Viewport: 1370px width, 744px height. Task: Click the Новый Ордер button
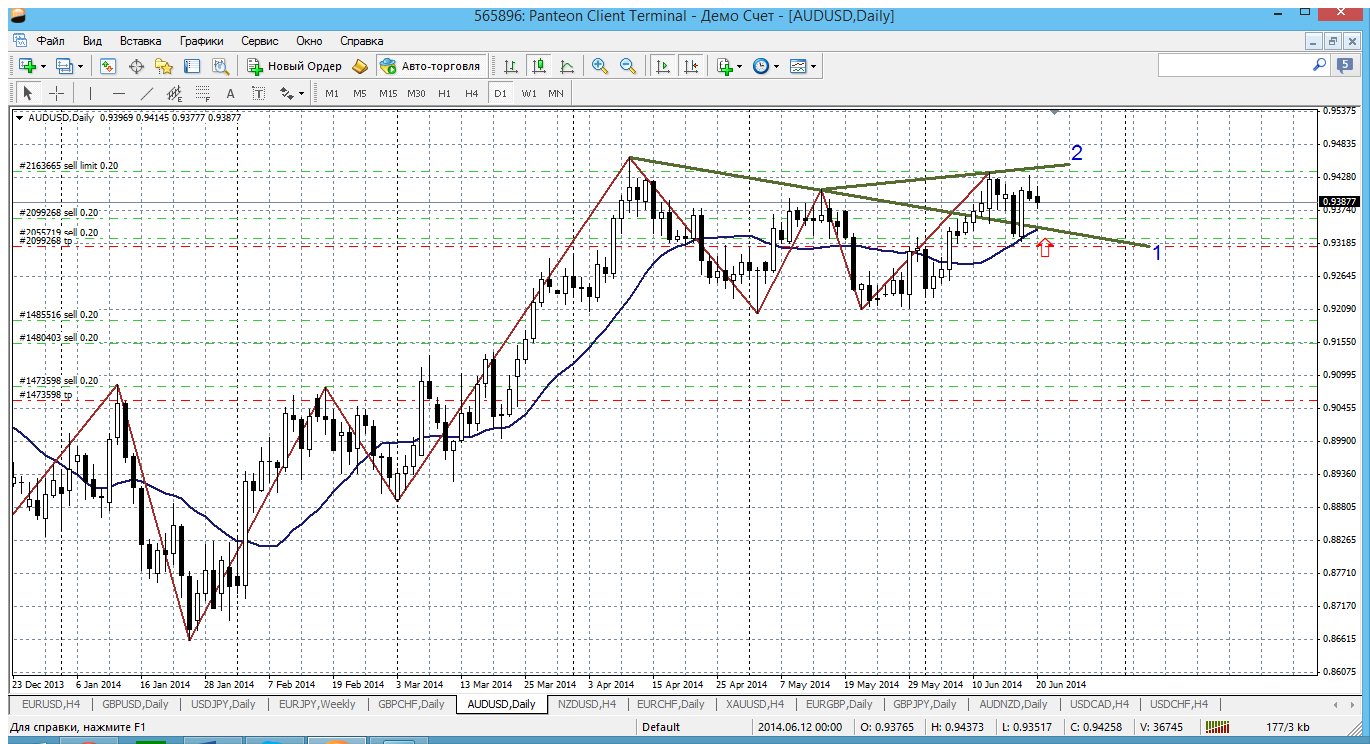[294, 66]
